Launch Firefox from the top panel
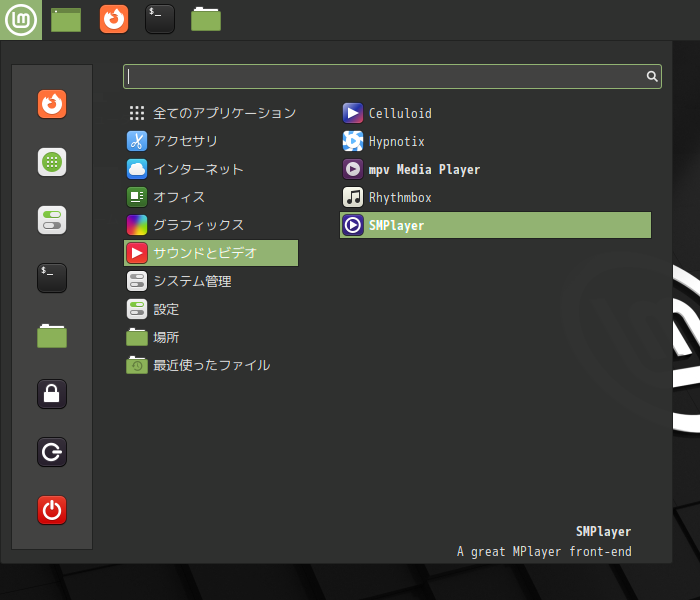700x600 pixels. coord(114,20)
